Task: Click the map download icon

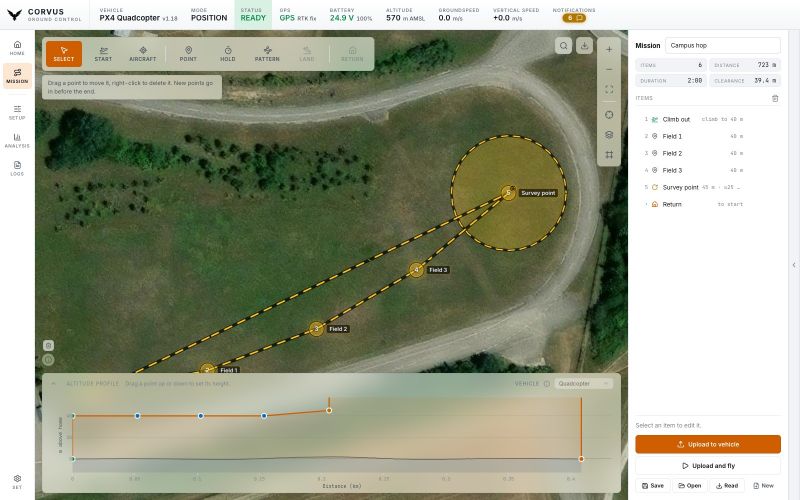Action: 584,45
